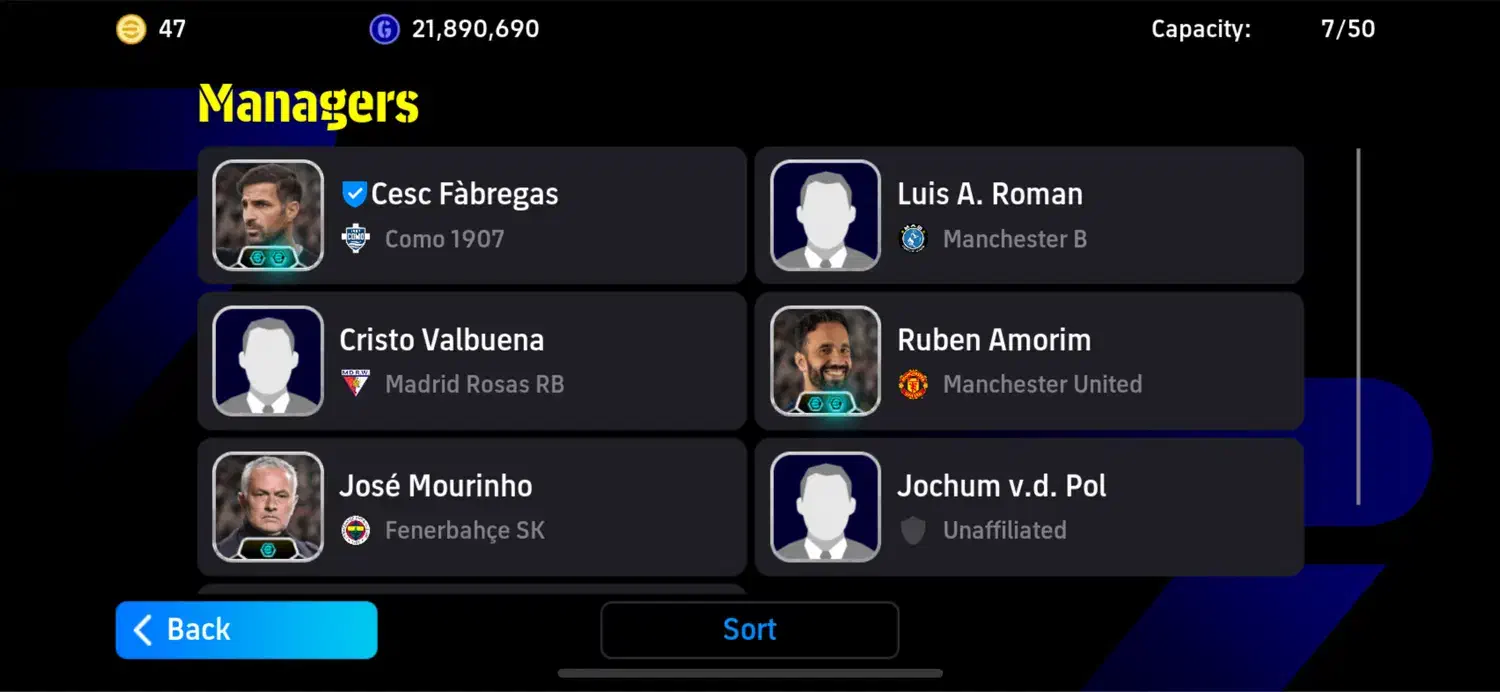Tap the 21,890,690 GP balance
Image resolution: width=1500 pixels, height=692 pixels.
(x=476, y=29)
